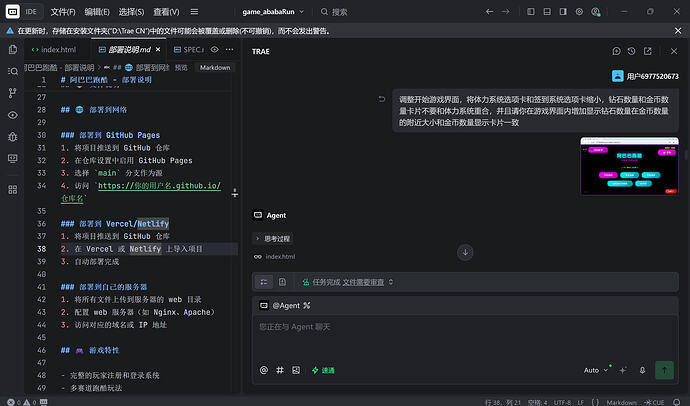This screenshot has width=690, height=406.
Task: Go back with the left arrow
Action: 489,12
